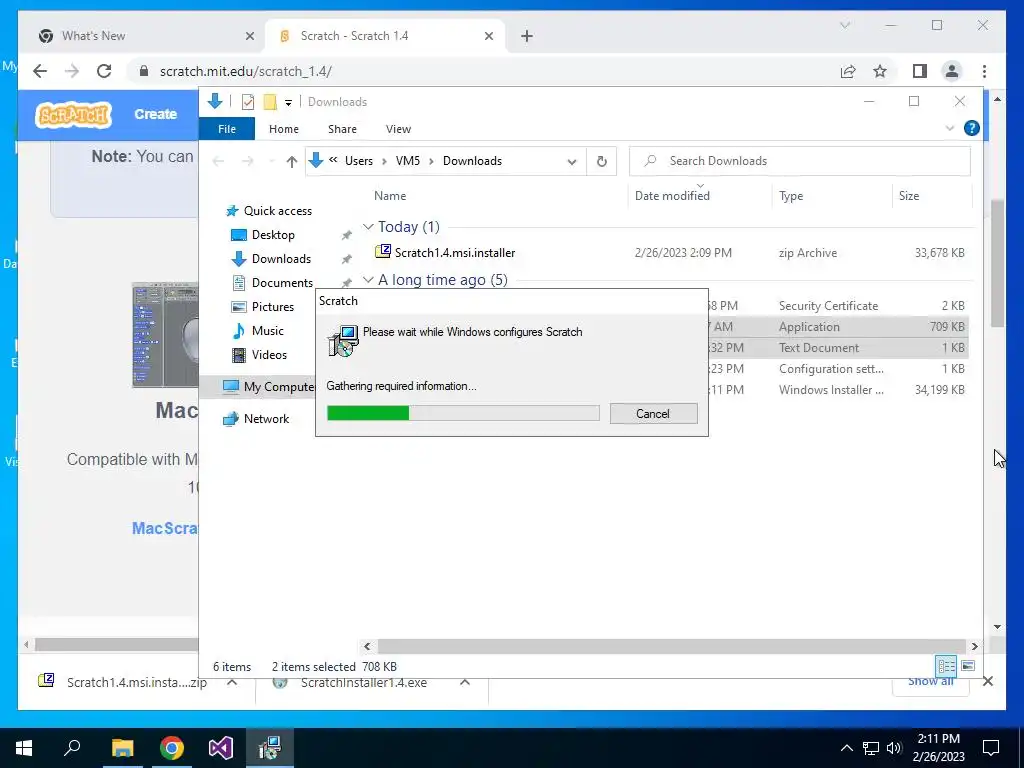
Task: Select Videos in navigation pane
Action: point(260,355)
